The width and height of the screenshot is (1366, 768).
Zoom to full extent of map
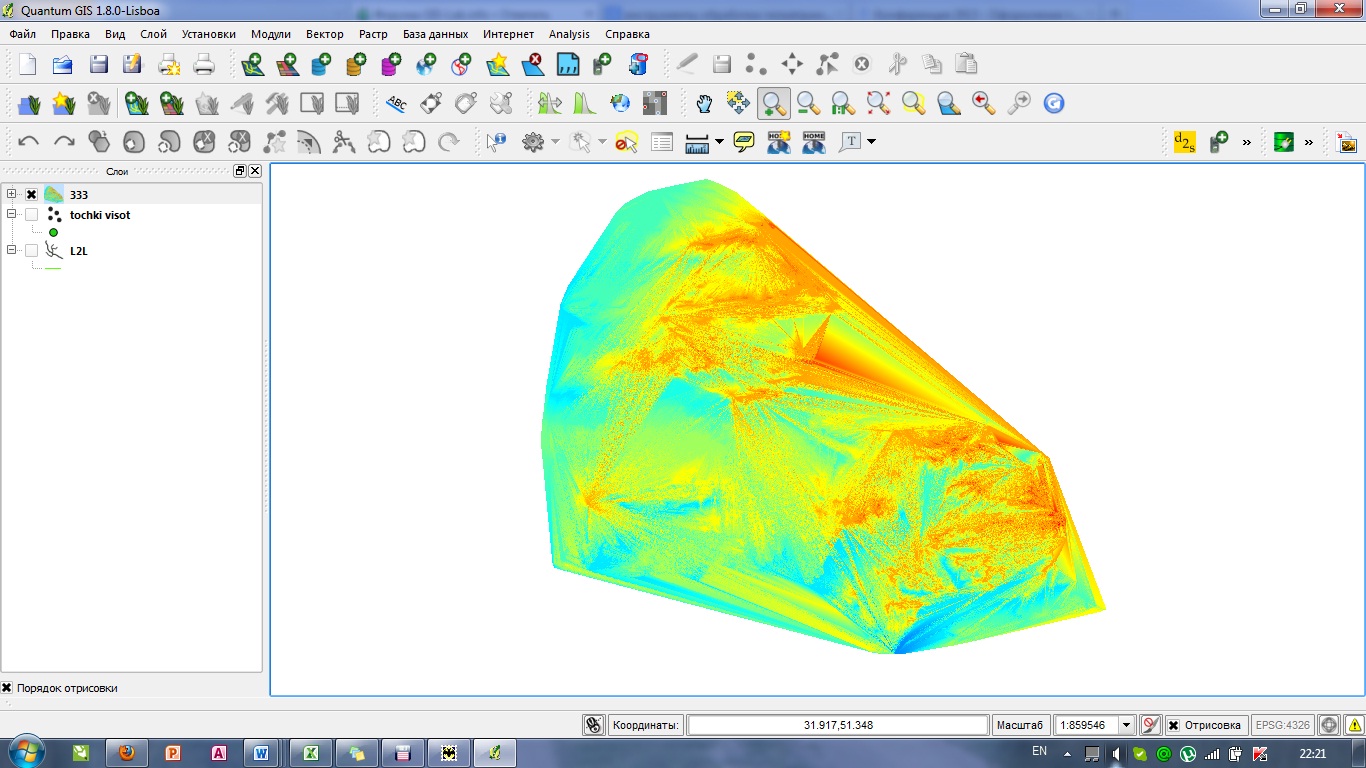click(878, 103)
